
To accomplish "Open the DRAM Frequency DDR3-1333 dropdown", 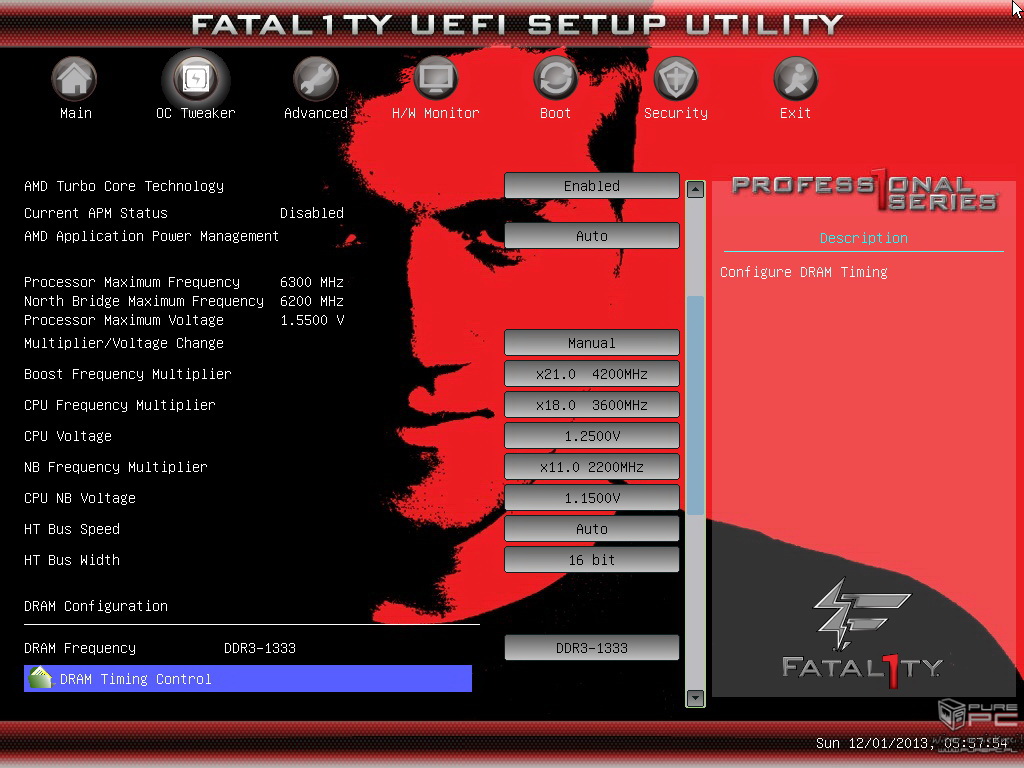I will 592,648.
